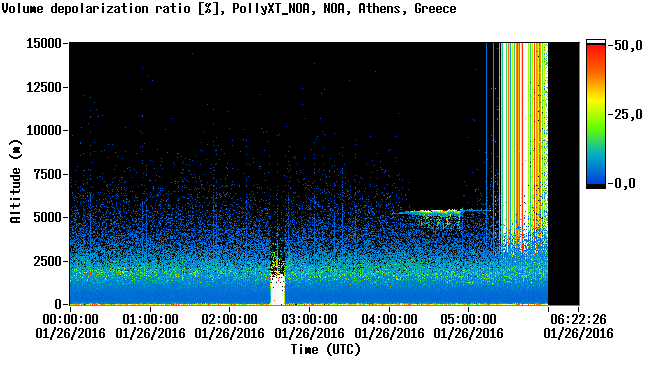Image resolution: width=665 pixels, height=389 pixels.
Task: Click the green middle of the color bar
Action: pos(596,123)
